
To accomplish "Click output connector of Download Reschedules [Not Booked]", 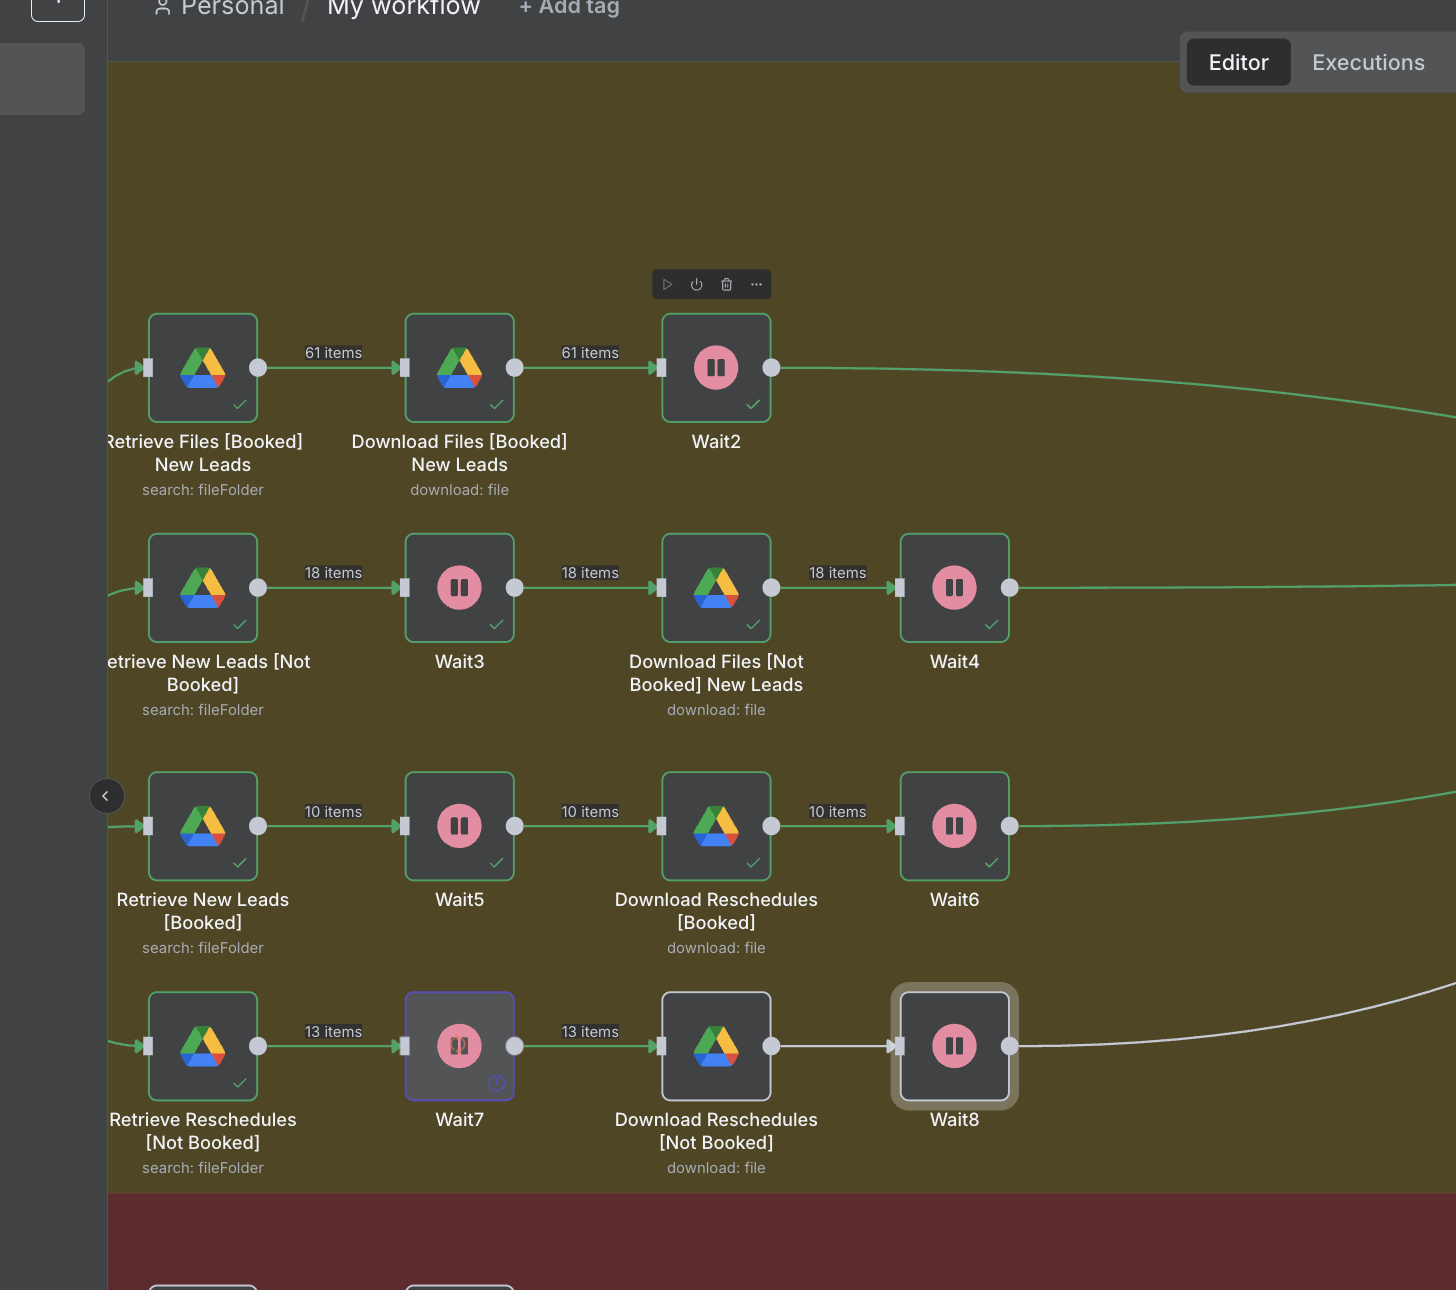I will click(771, 1046).
